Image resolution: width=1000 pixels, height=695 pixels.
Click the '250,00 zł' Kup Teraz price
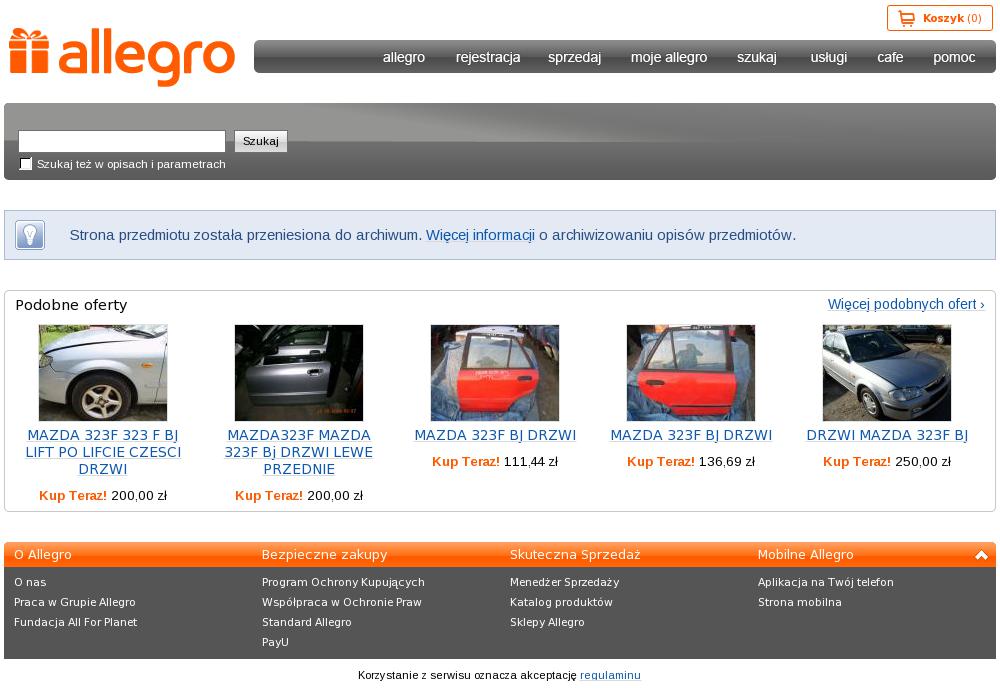pos(923,462)
